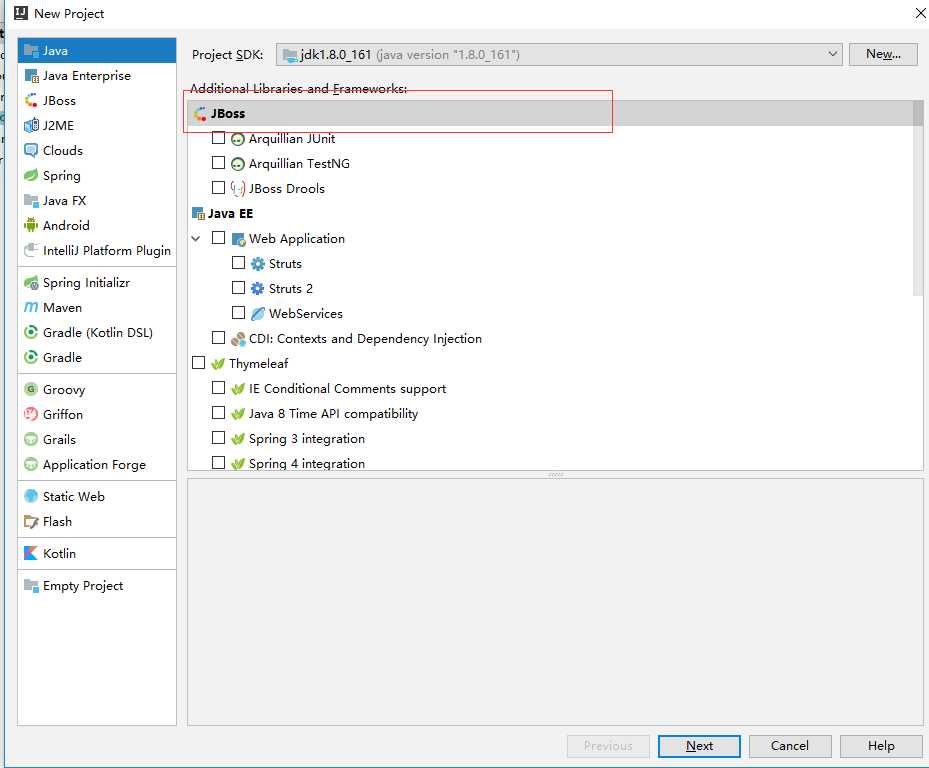Image resolution: width=929 pixels, height=768 pixels.
Task: Click the JBoss Drools framework icon
Action: point(238,189)
